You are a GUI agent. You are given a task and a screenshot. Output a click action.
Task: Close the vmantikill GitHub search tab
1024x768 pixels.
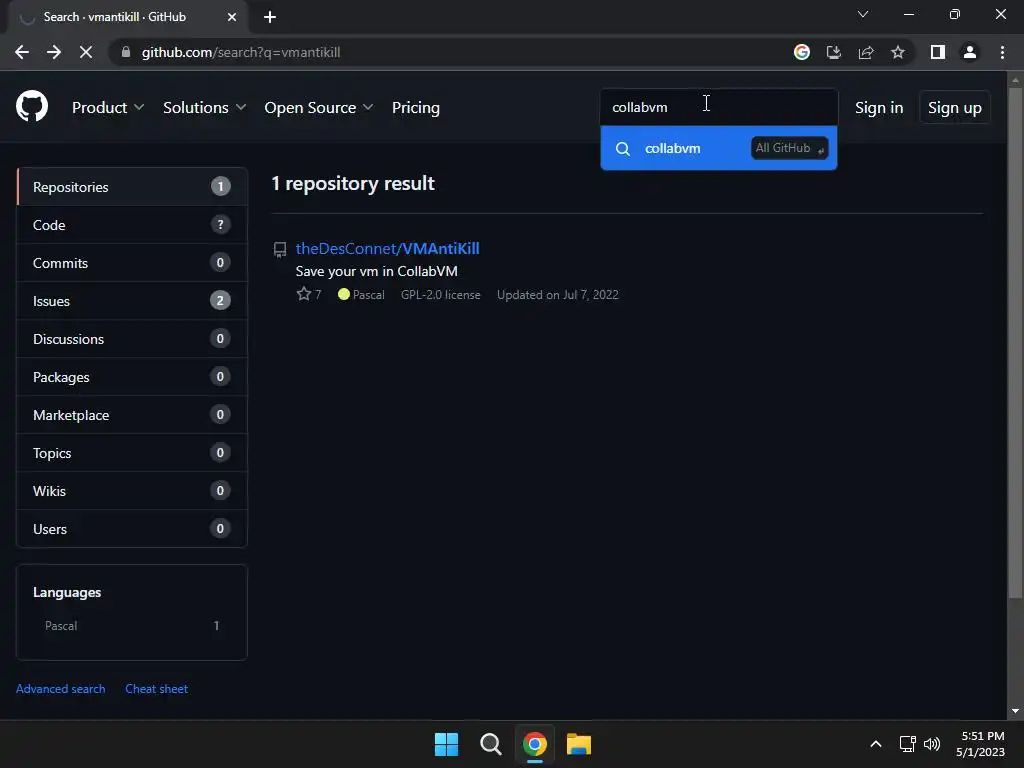coord(232,17)
